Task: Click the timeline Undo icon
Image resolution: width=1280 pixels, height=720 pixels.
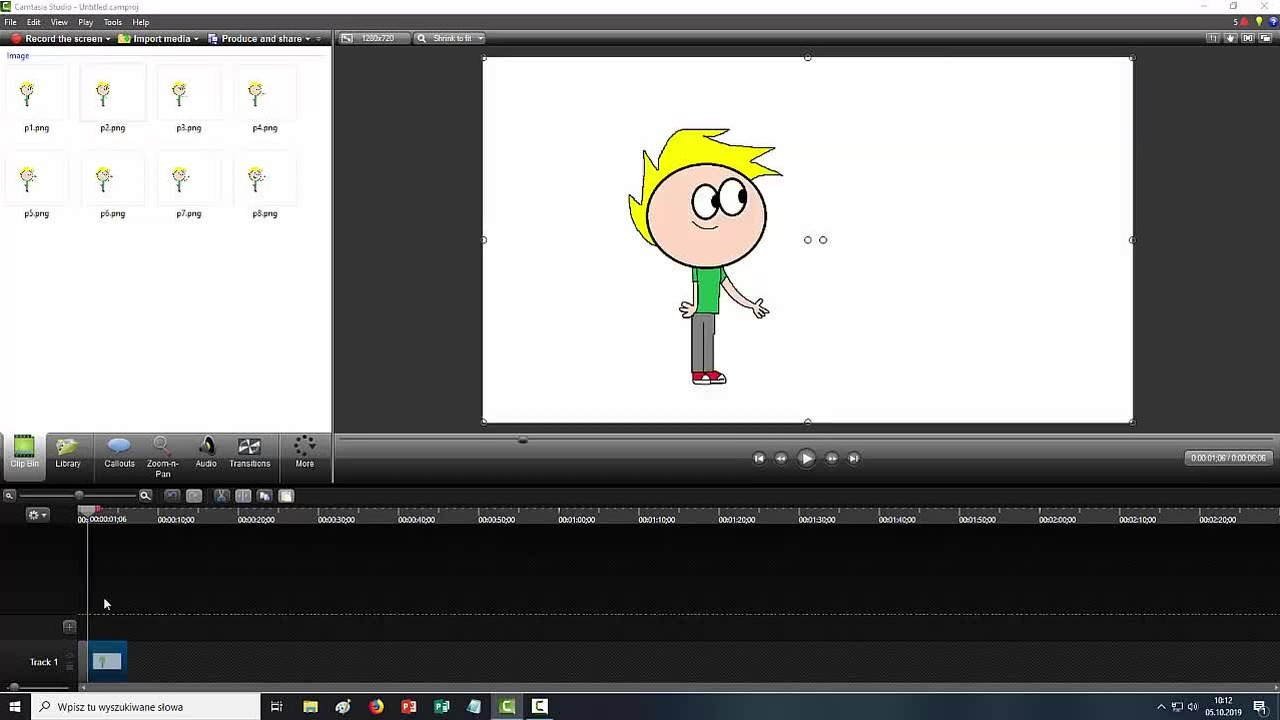Action: (x=172, y=496)
